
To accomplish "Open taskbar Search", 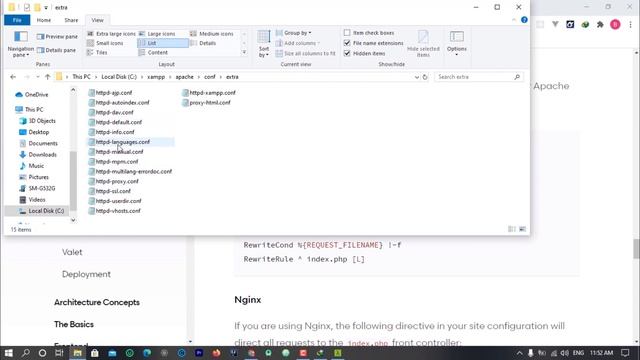I will (25, 353).
